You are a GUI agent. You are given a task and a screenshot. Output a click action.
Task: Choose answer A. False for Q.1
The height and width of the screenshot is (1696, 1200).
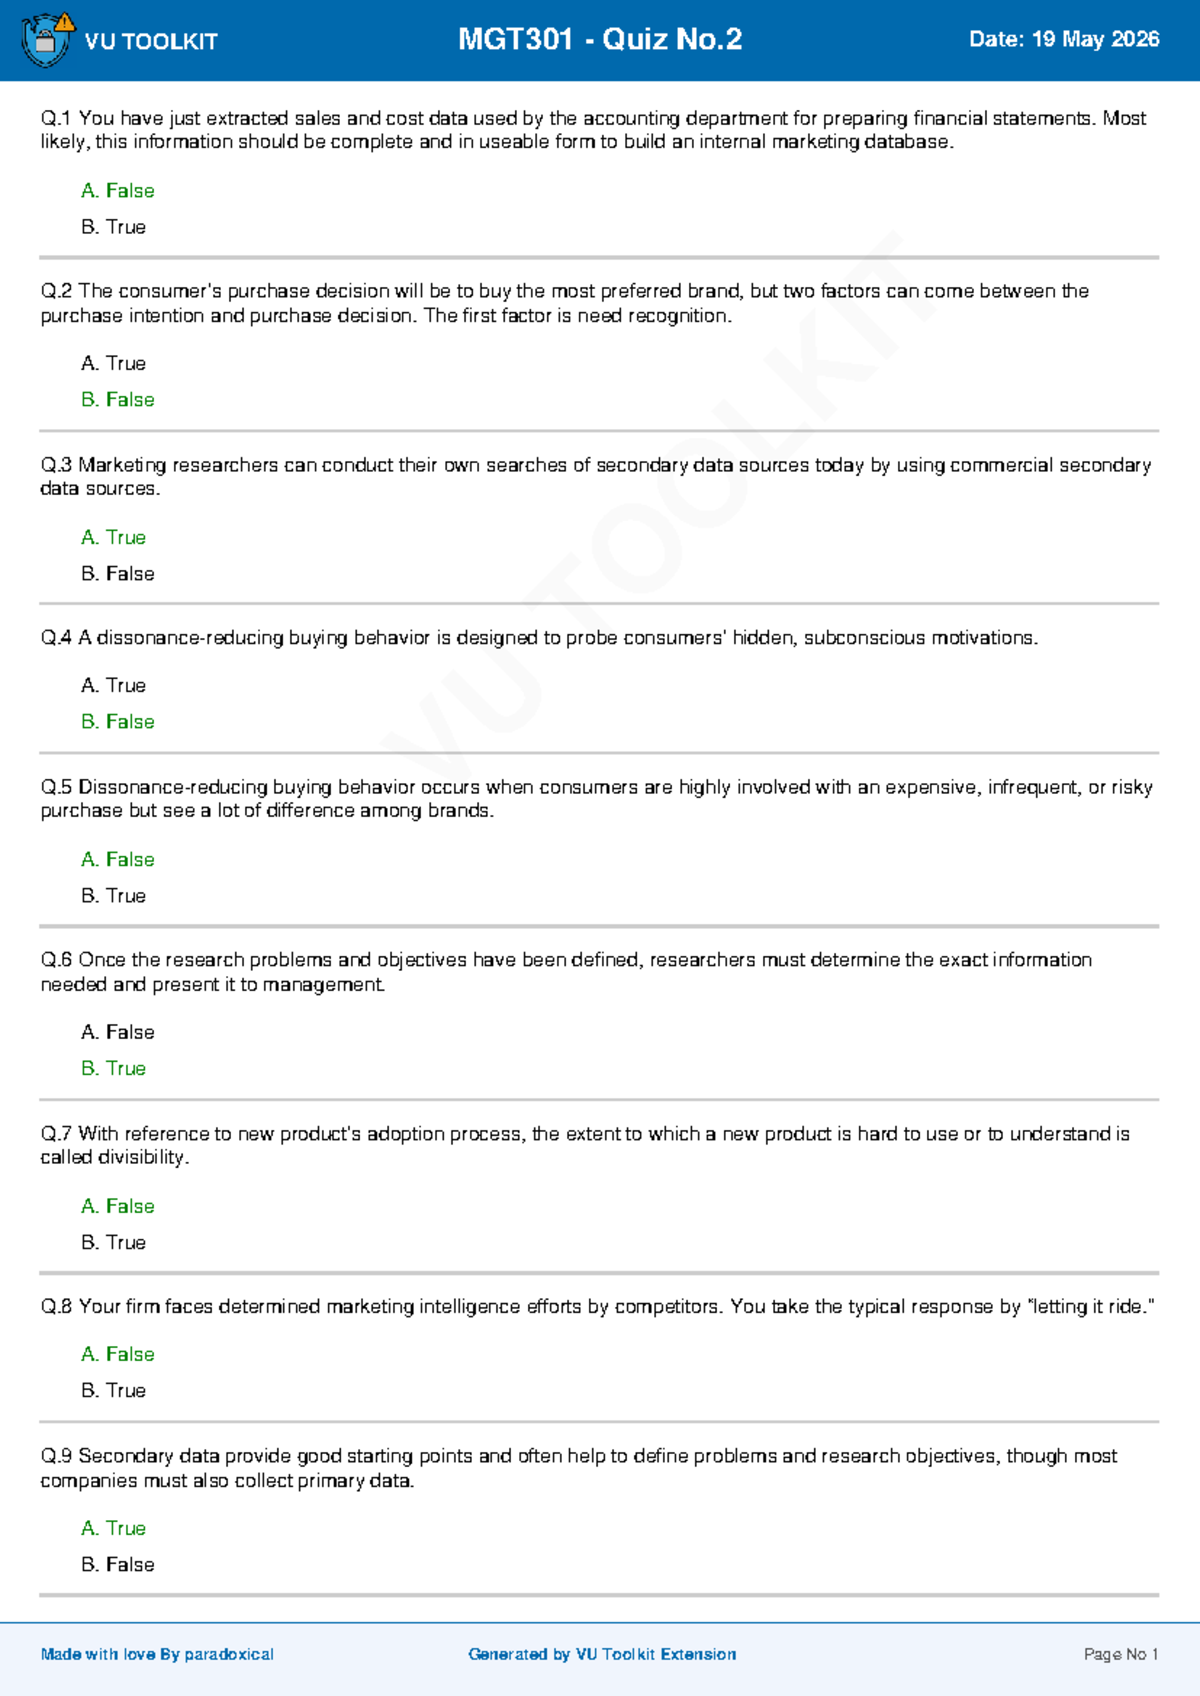click(118, 190)
